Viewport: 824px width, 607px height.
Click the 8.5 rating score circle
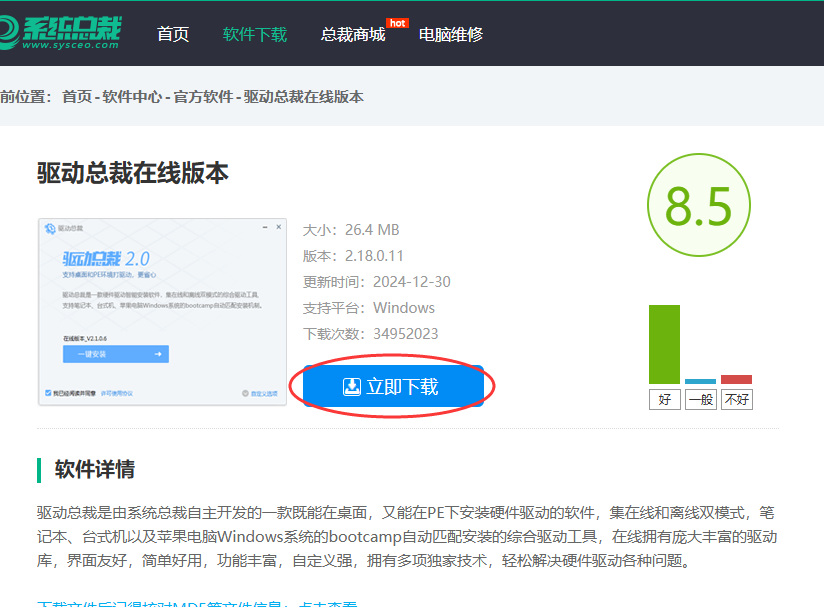699,207
